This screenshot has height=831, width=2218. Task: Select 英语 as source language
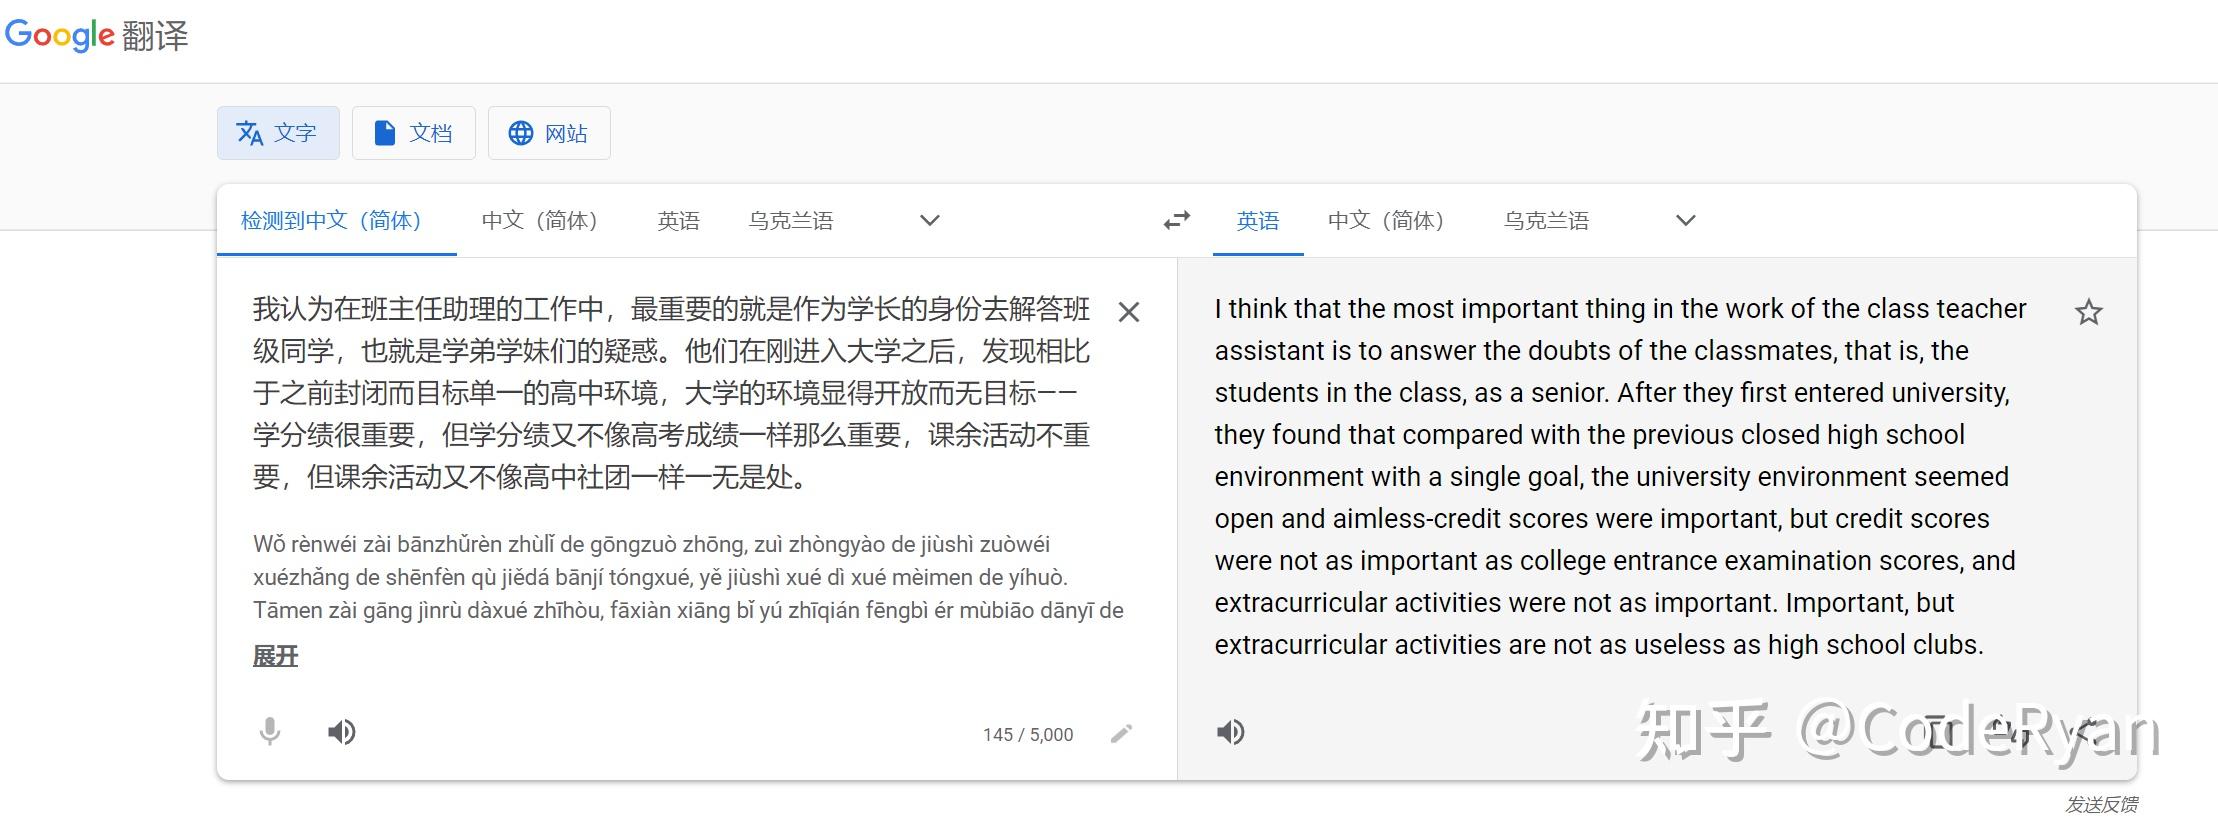[678, 220]
